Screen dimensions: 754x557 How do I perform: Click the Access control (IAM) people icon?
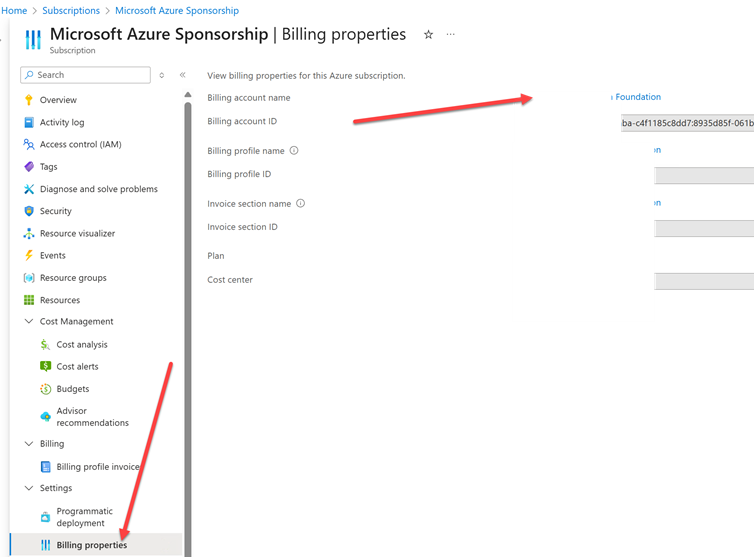[29, 144]
